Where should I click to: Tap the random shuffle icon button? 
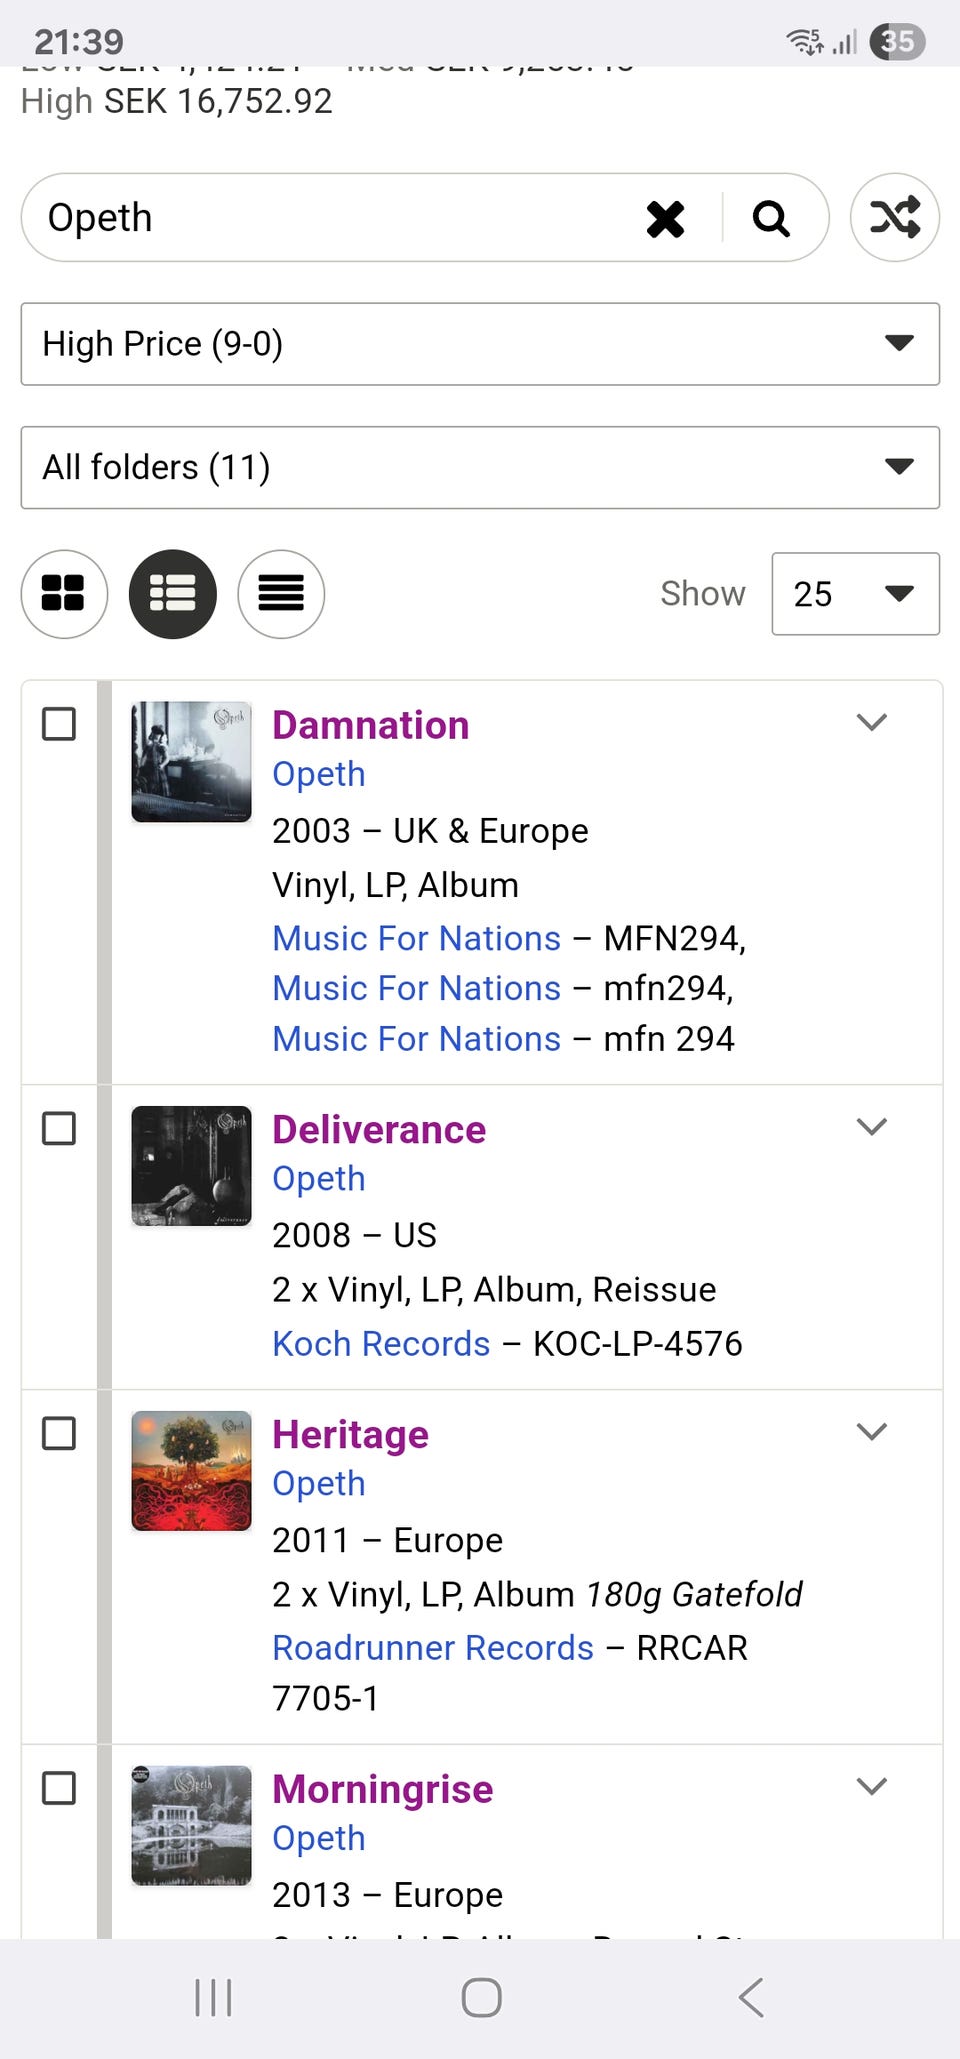click(x=894, y=218)
